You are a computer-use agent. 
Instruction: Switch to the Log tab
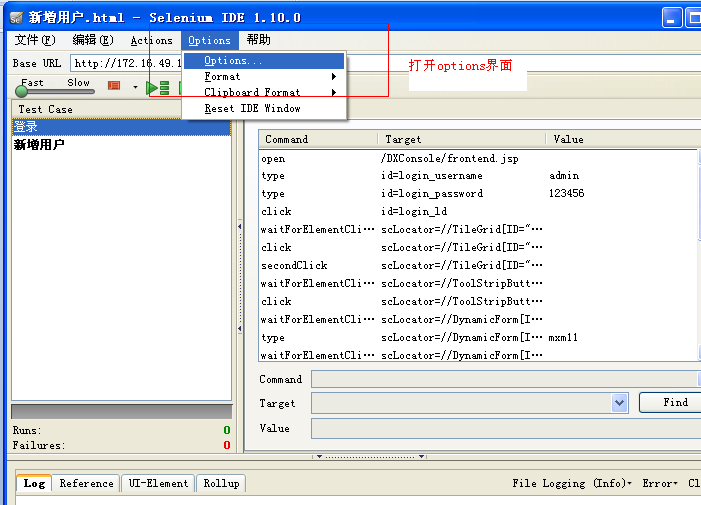[x=34, y=483]
